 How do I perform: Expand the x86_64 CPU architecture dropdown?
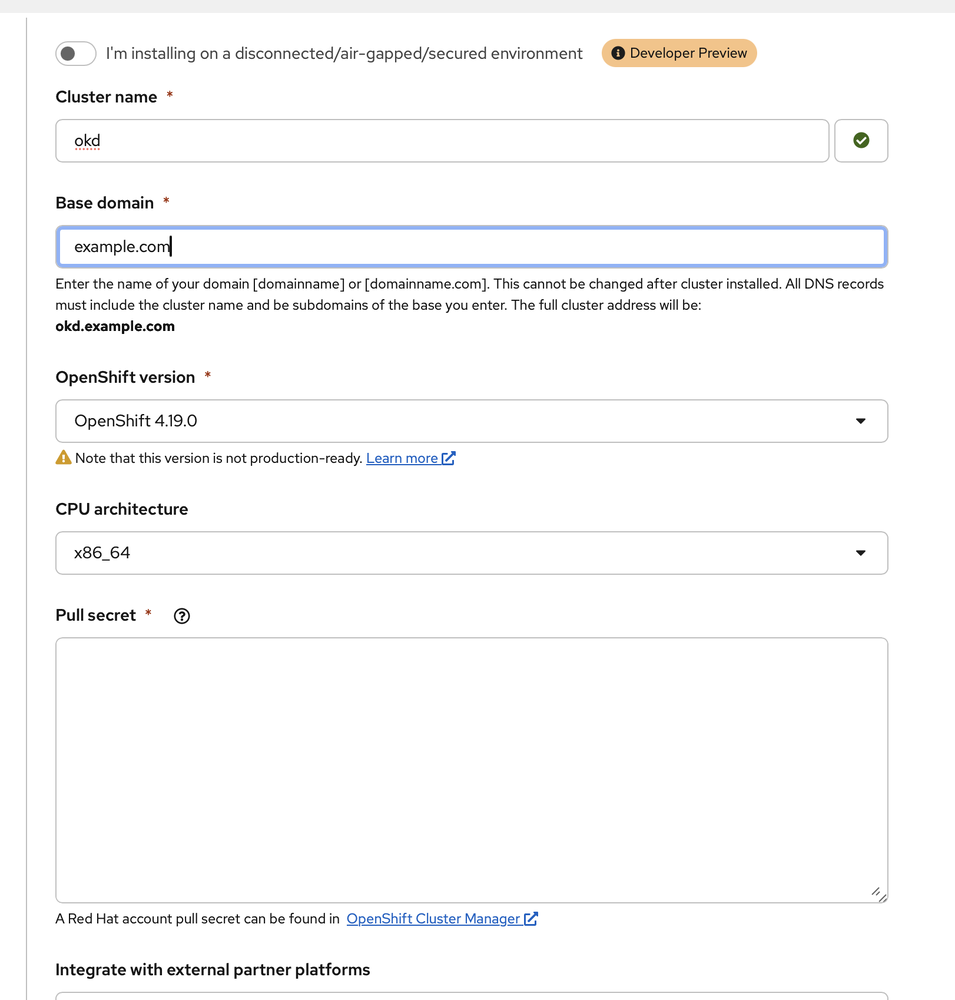(450, 553)
